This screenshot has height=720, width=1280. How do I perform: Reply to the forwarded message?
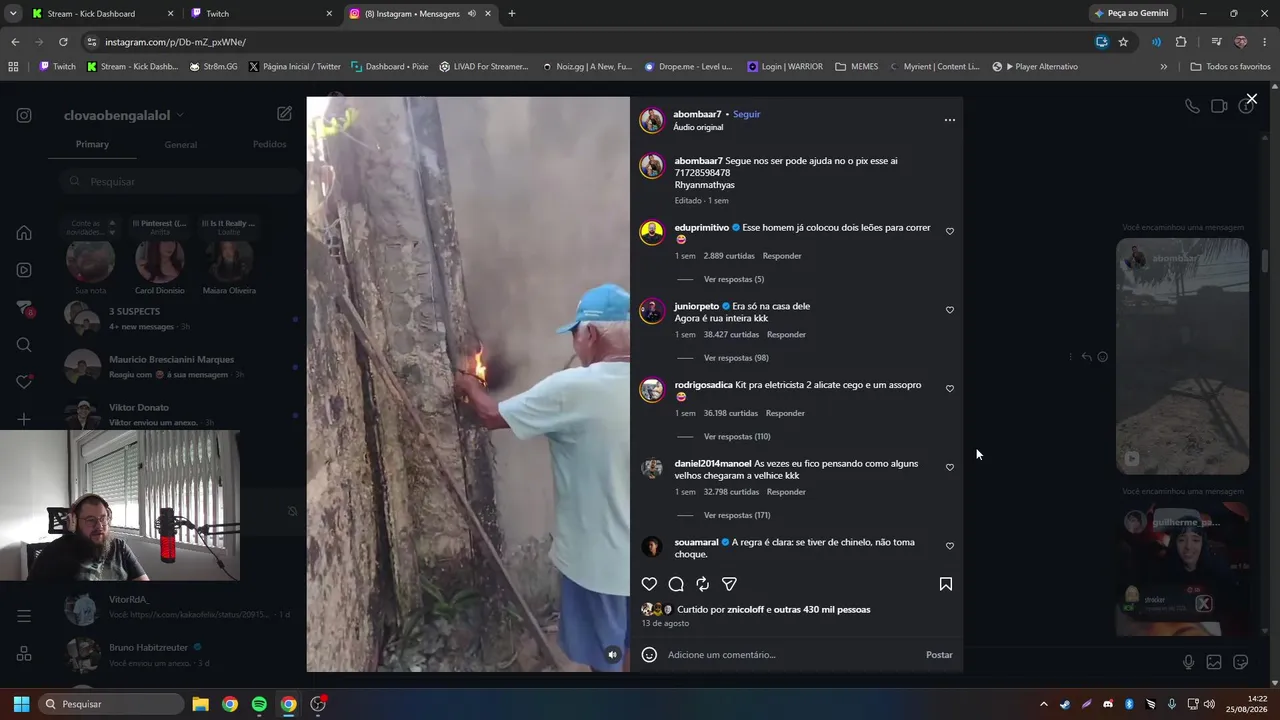(x=1087, y=357)
